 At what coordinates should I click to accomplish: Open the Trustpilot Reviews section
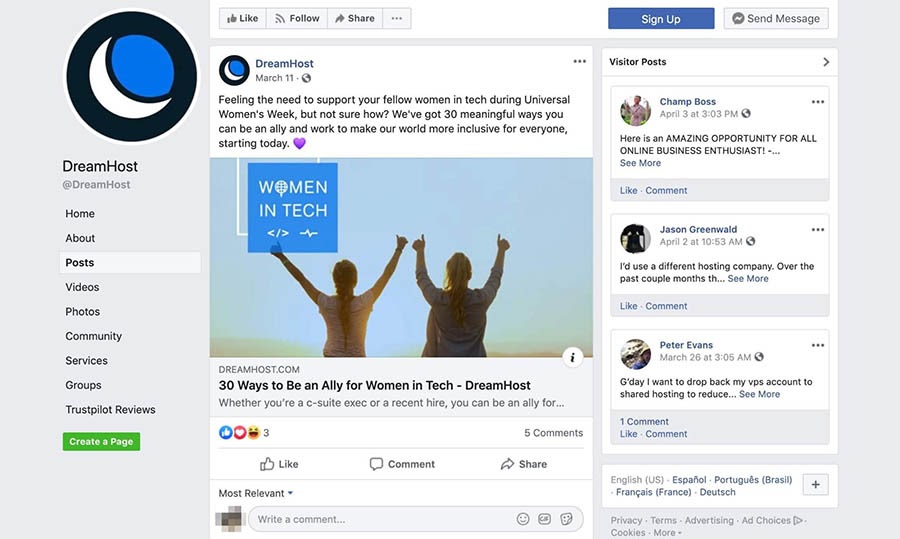[x=110, y=410]
